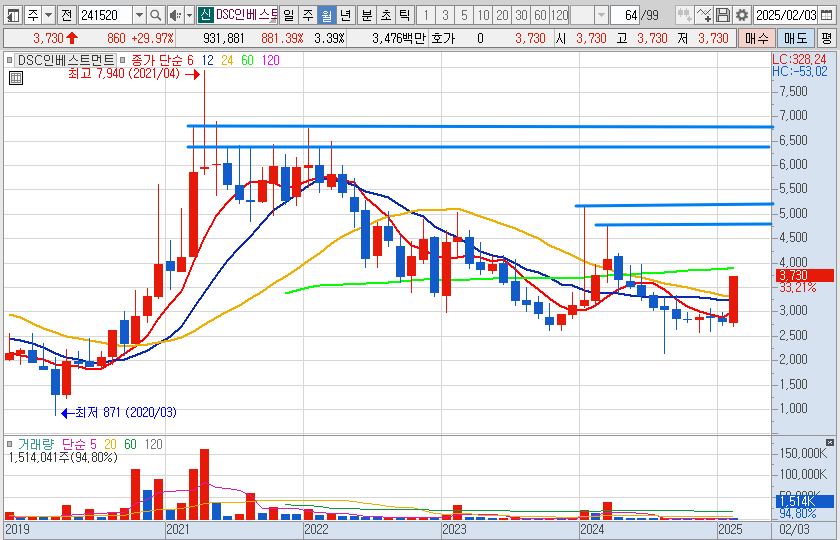Click the MA 24 period legend

pos(227,60)
